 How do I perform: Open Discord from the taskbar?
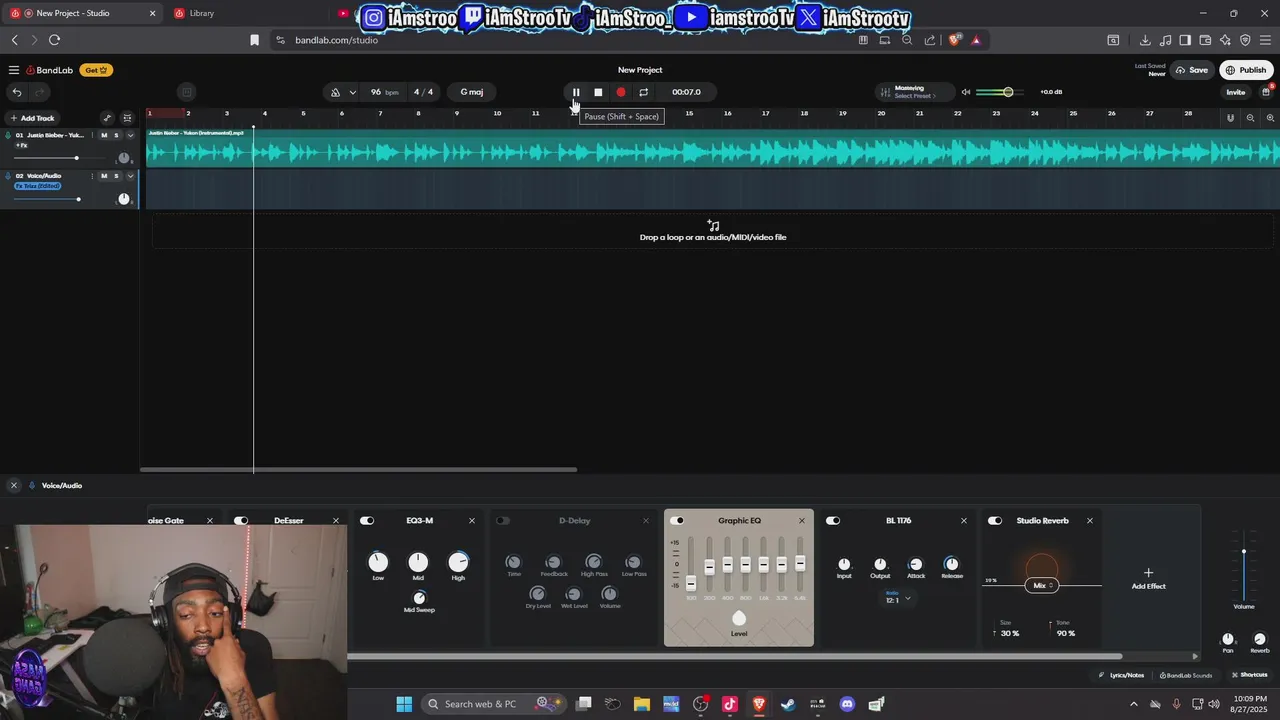[847, 704]
